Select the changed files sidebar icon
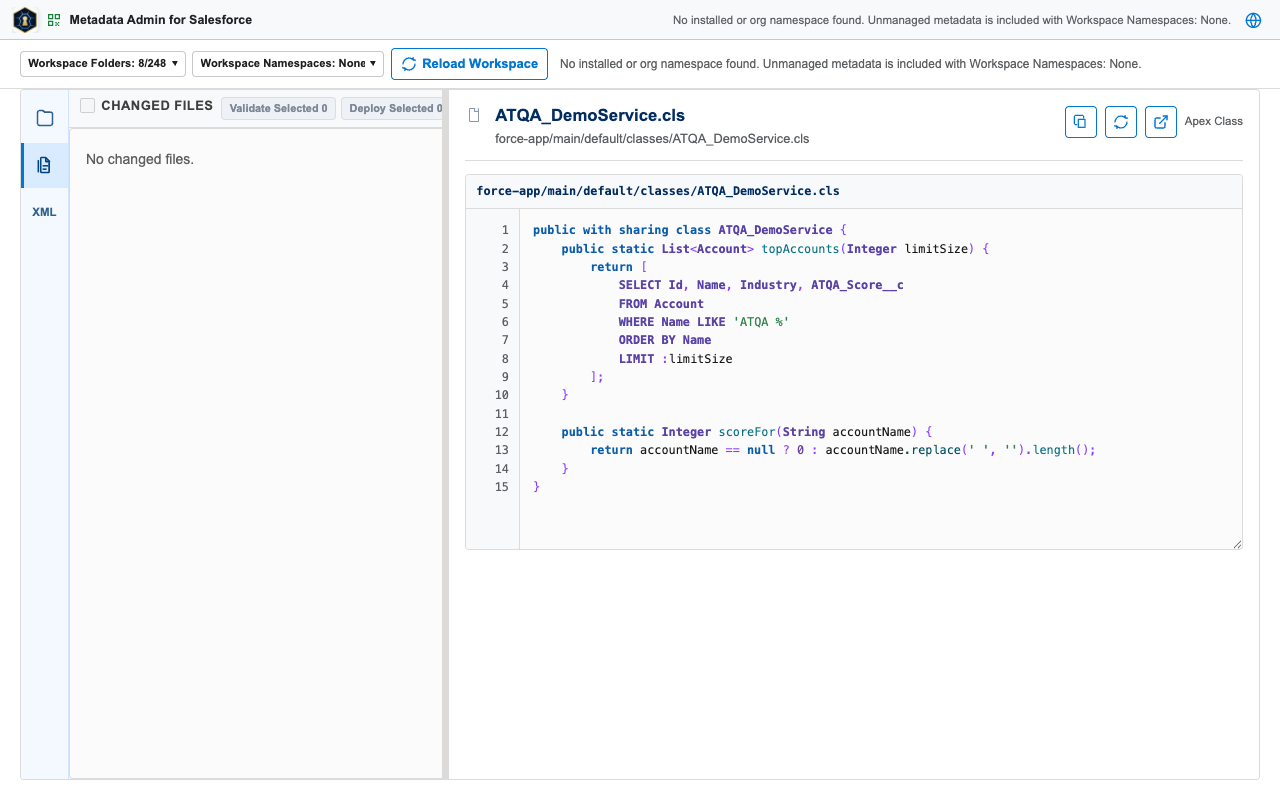1280x800 pixels. 45,165
